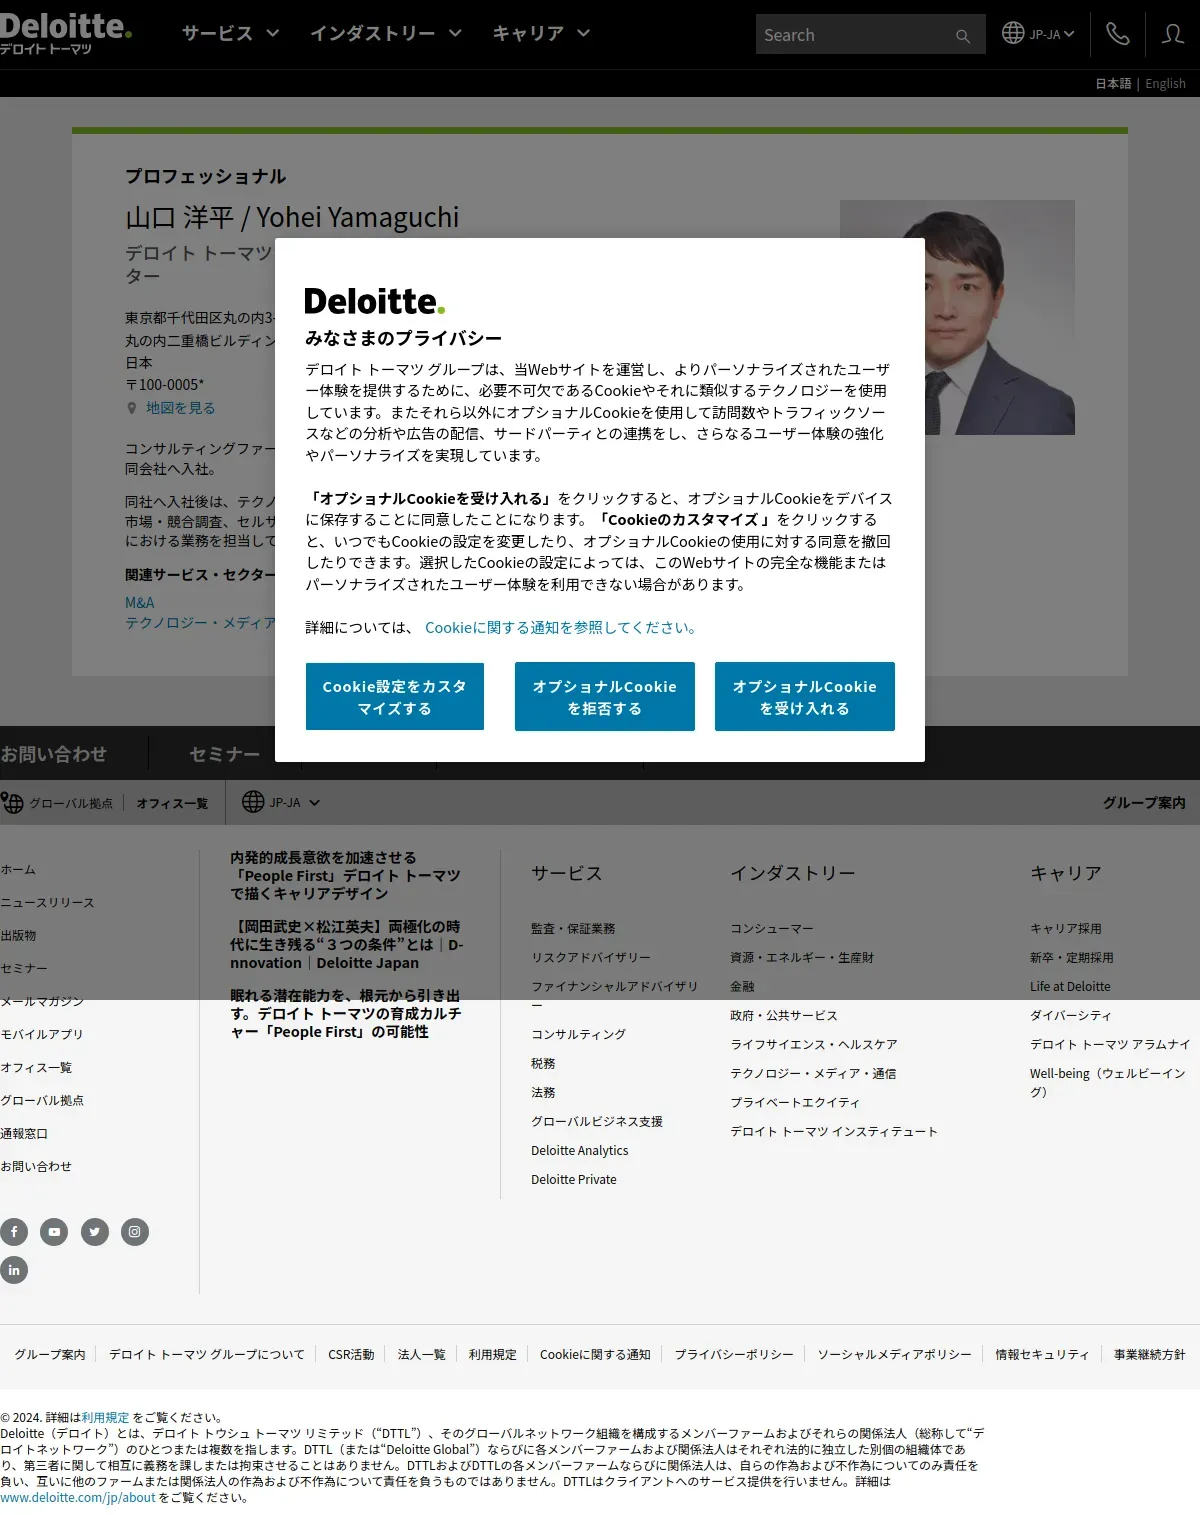Open Deloitte Private link
The image size is (1200, 1515).
click(574, 1179)
